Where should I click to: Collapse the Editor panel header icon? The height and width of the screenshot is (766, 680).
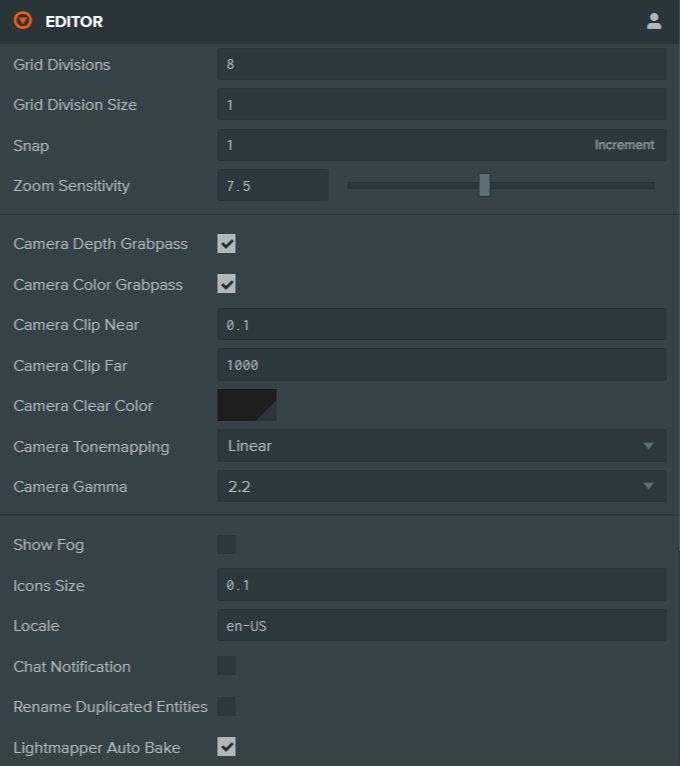click(x=23, y=21)
